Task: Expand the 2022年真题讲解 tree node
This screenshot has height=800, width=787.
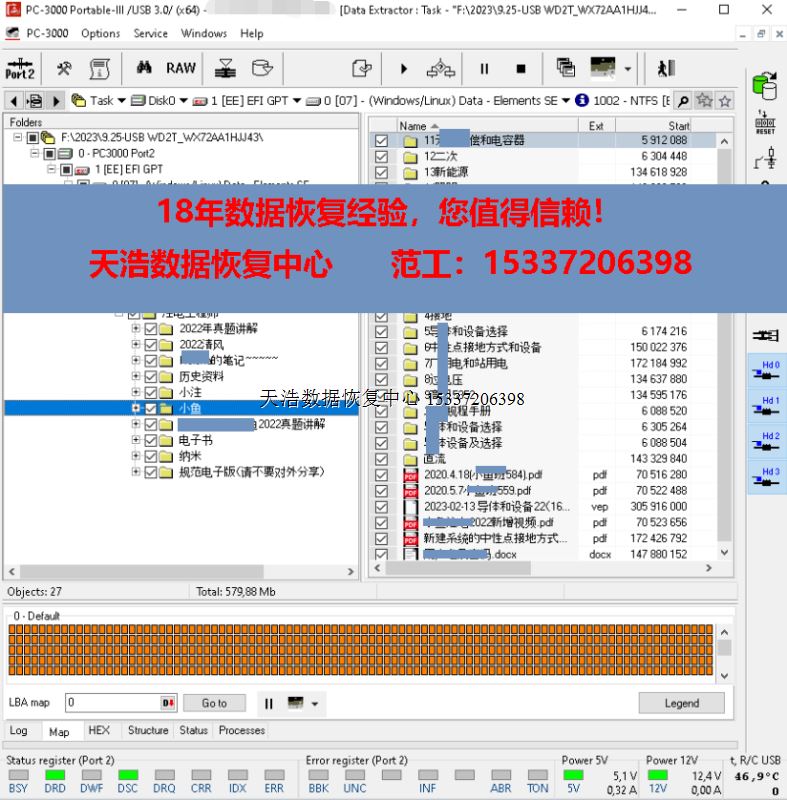Action: [x=136, y=329]
